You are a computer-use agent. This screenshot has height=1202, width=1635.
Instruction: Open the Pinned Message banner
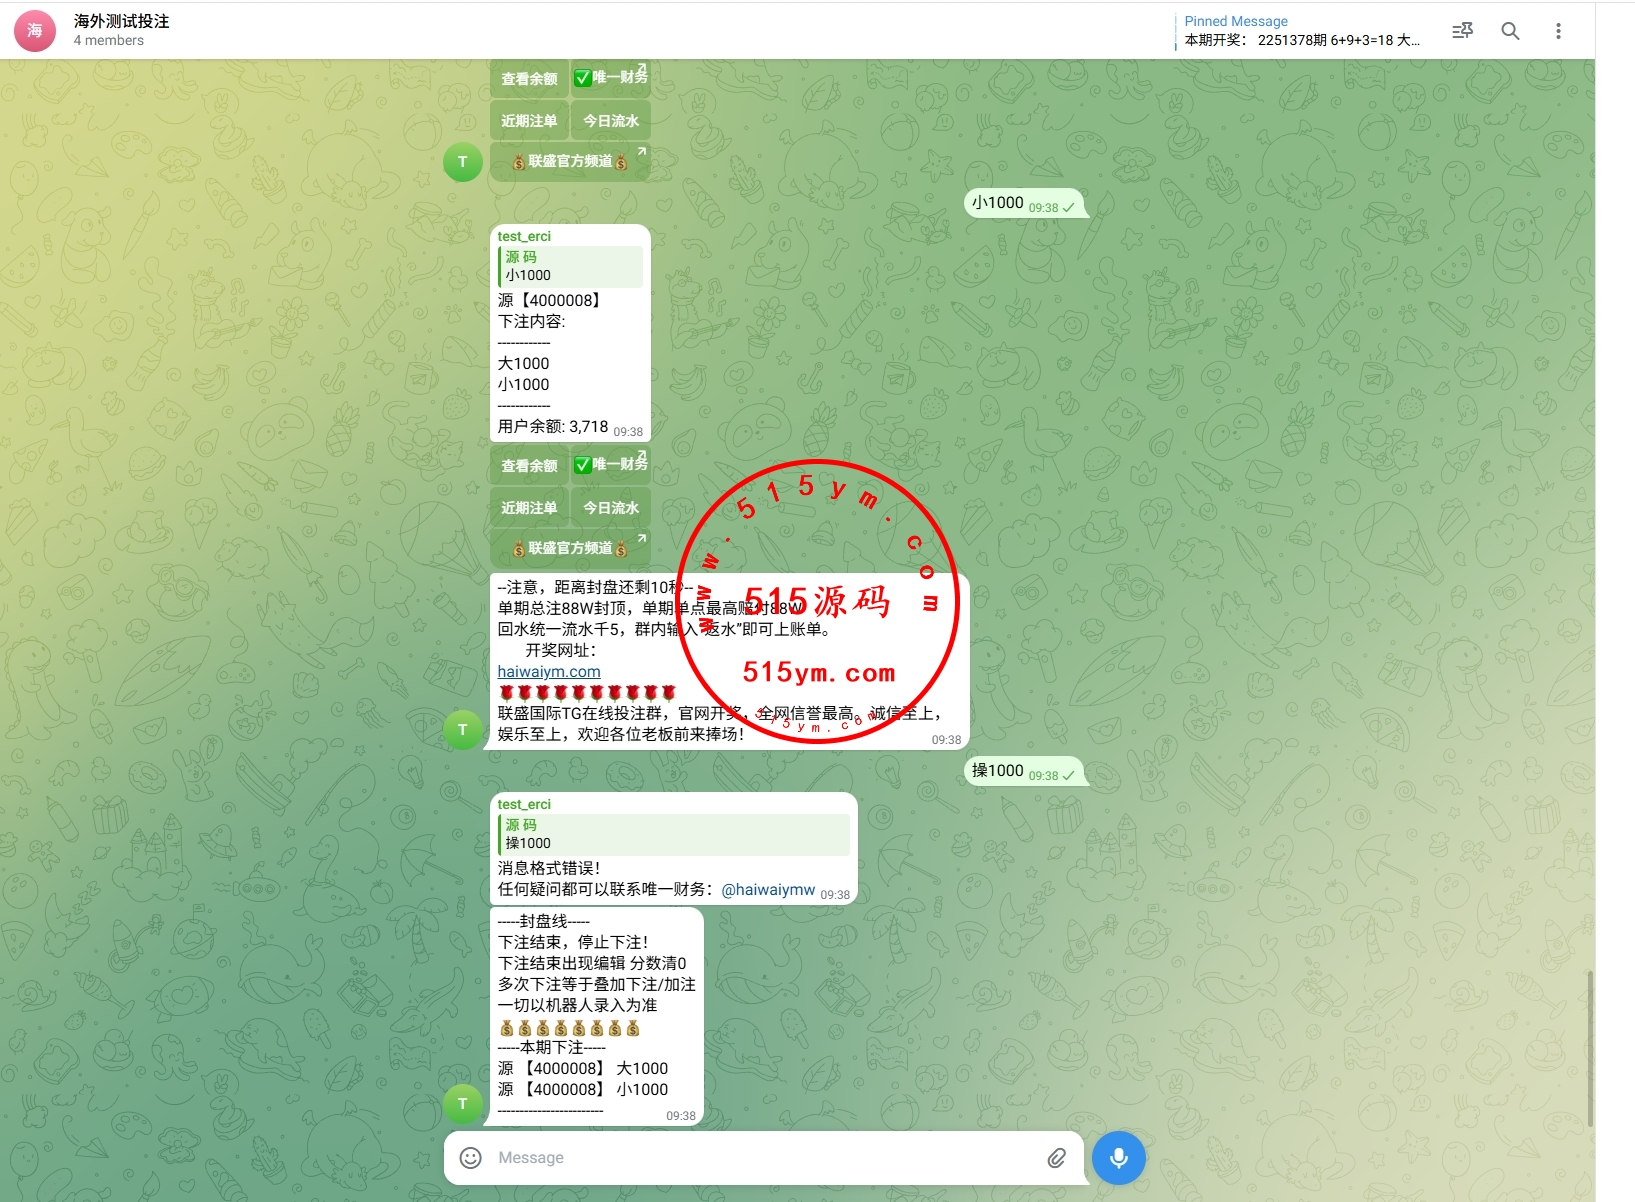(1300, 31)
